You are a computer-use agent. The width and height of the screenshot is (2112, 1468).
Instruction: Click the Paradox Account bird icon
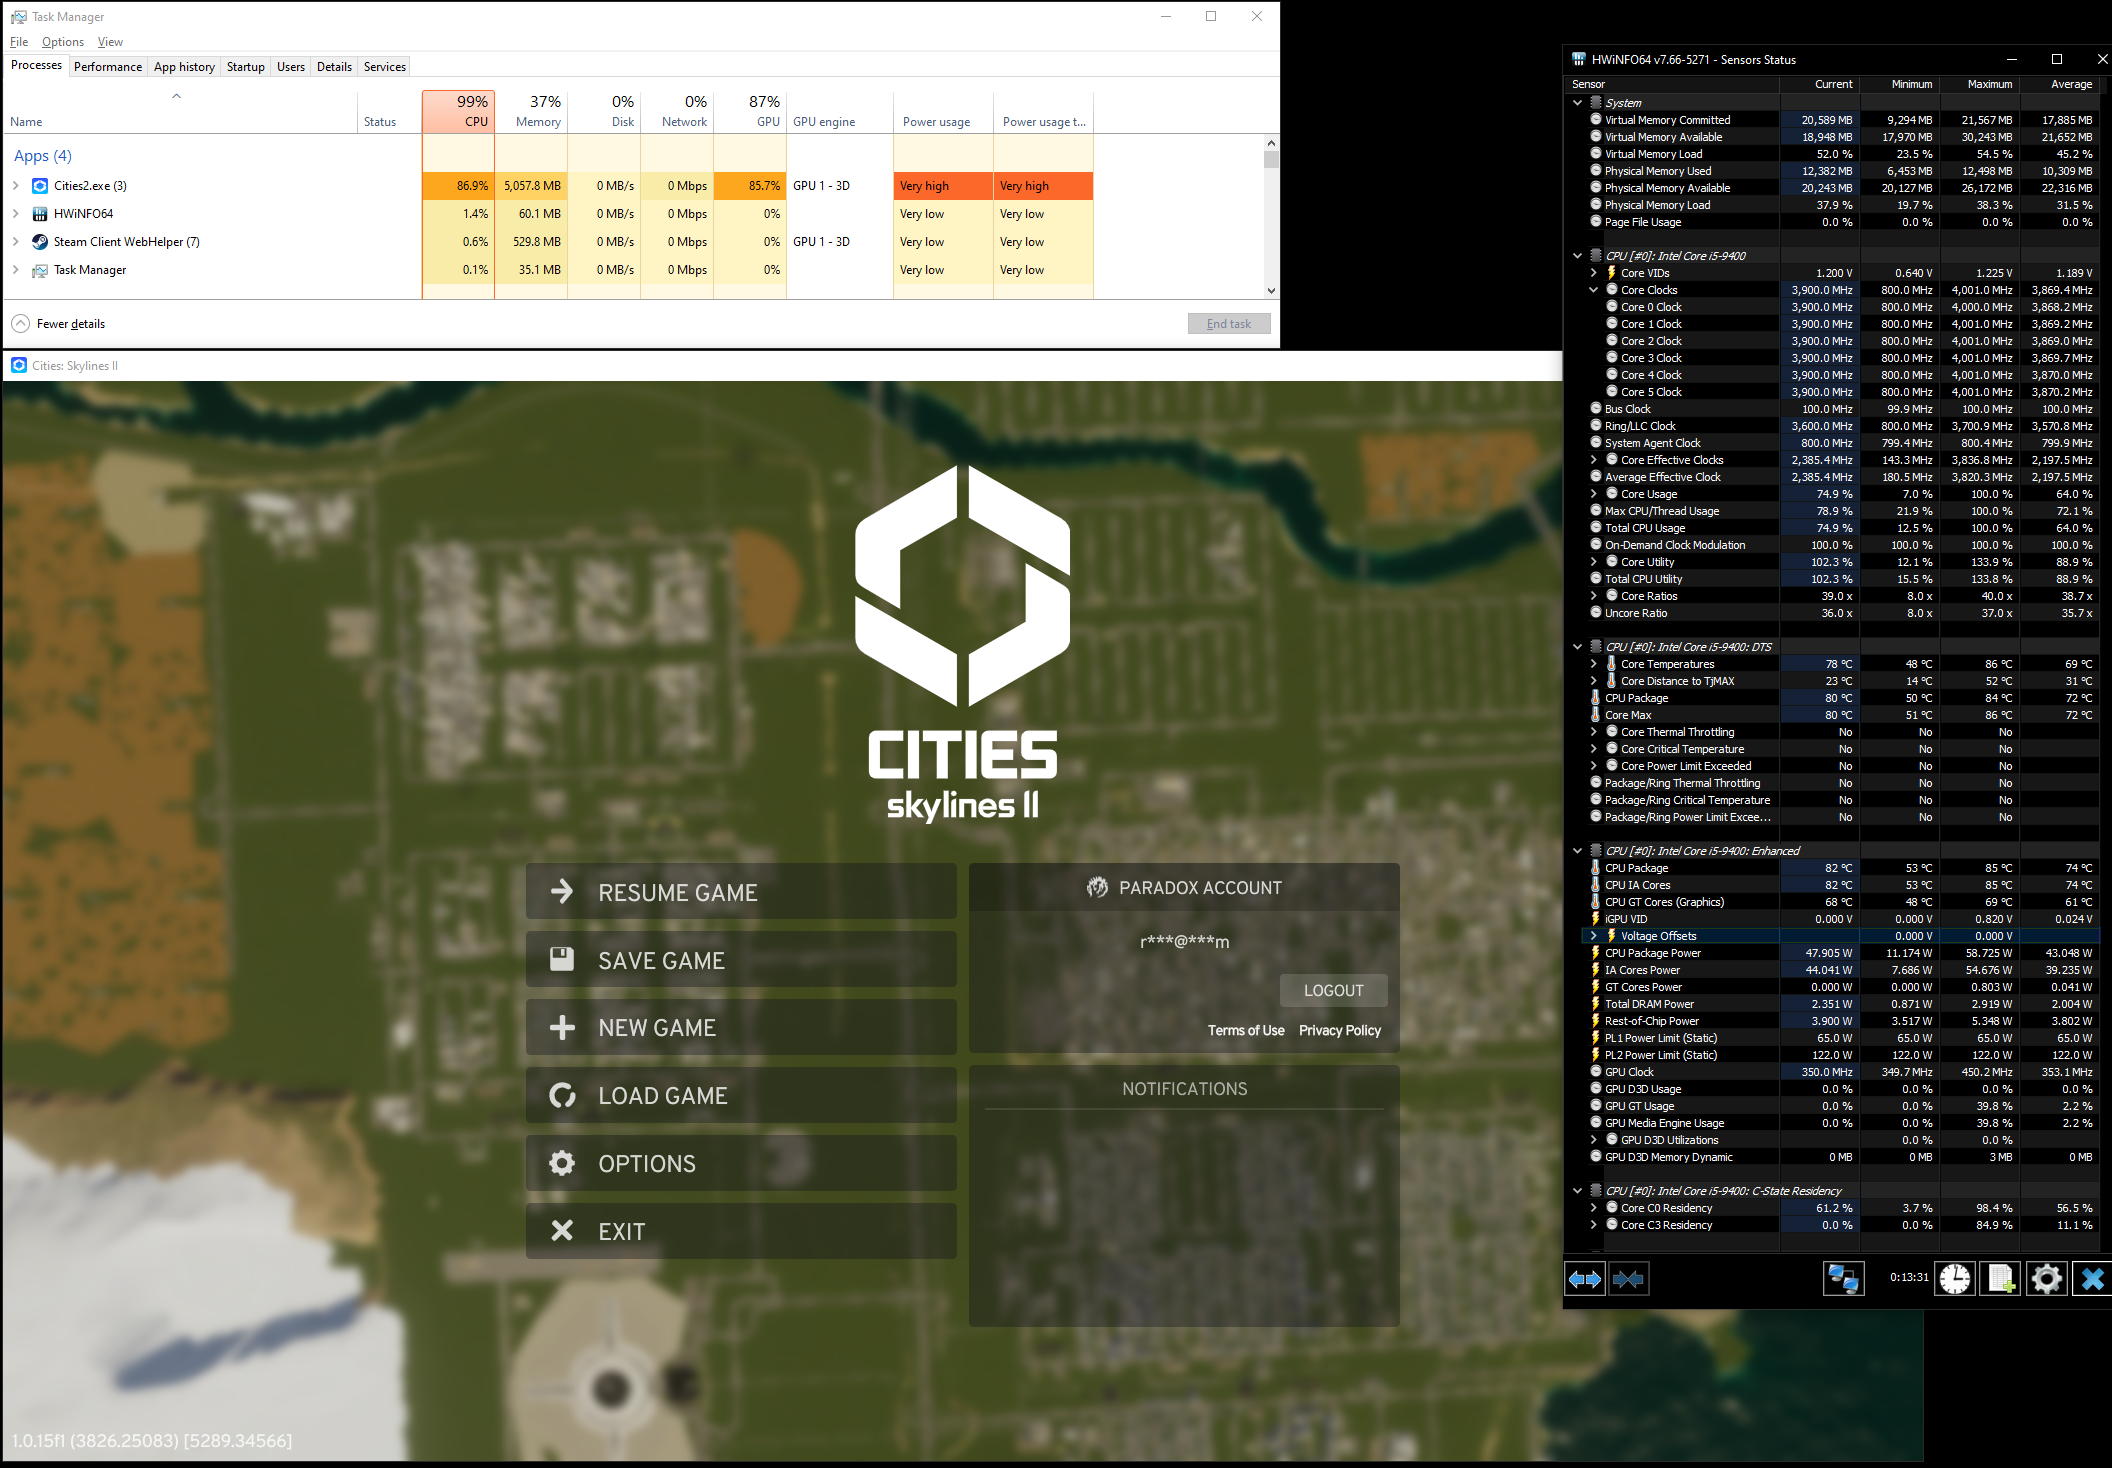click(1097, 886)
